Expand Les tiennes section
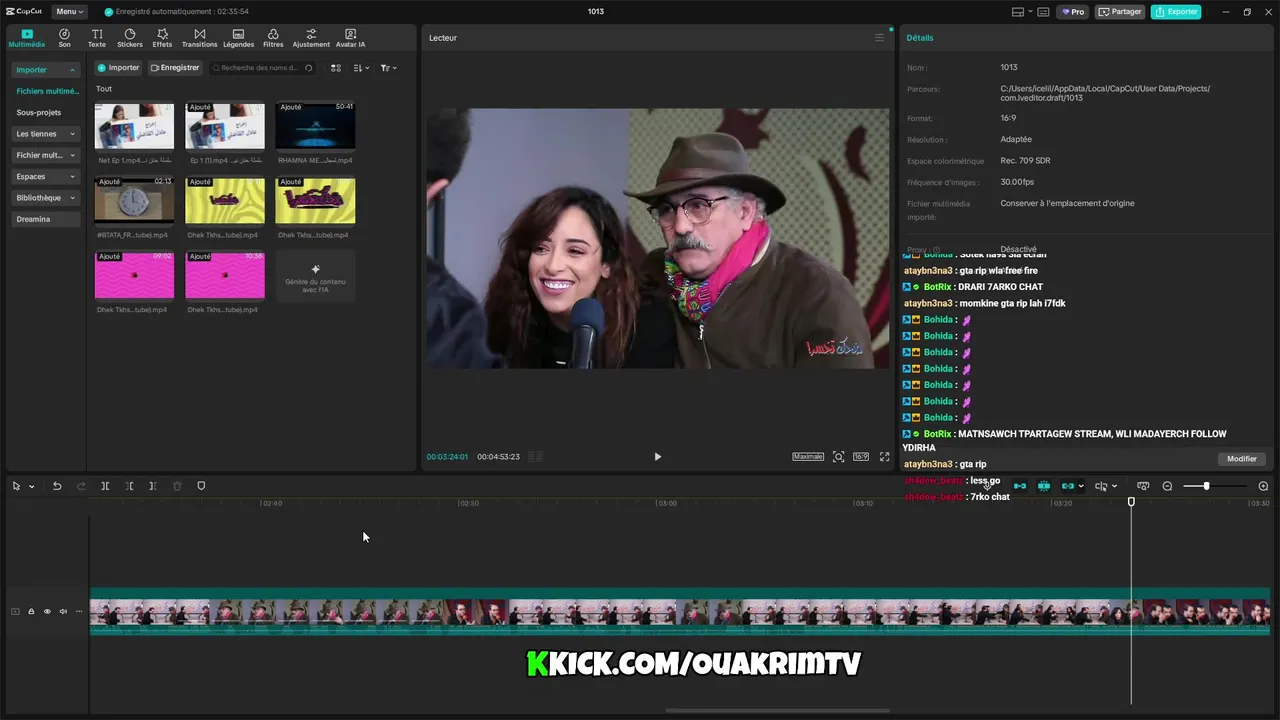The image size is (1280, 720). coord(46,134)
